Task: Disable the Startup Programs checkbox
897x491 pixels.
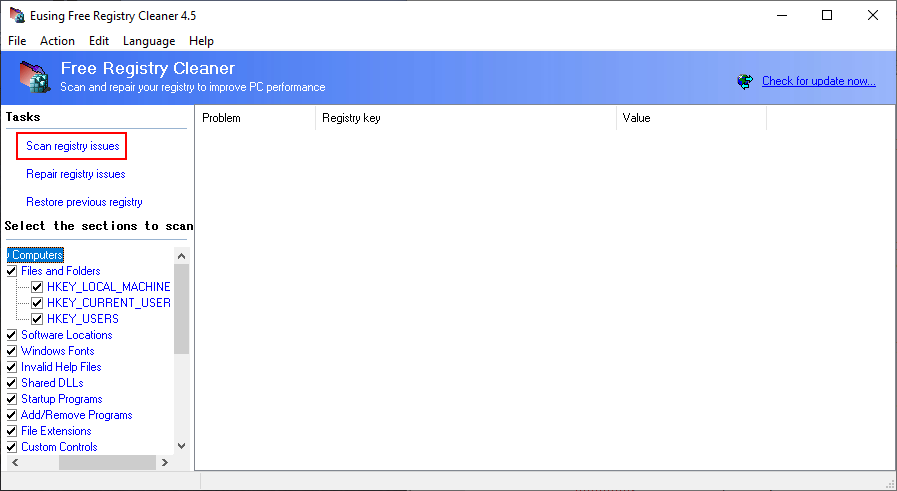Action: [12, 399]
